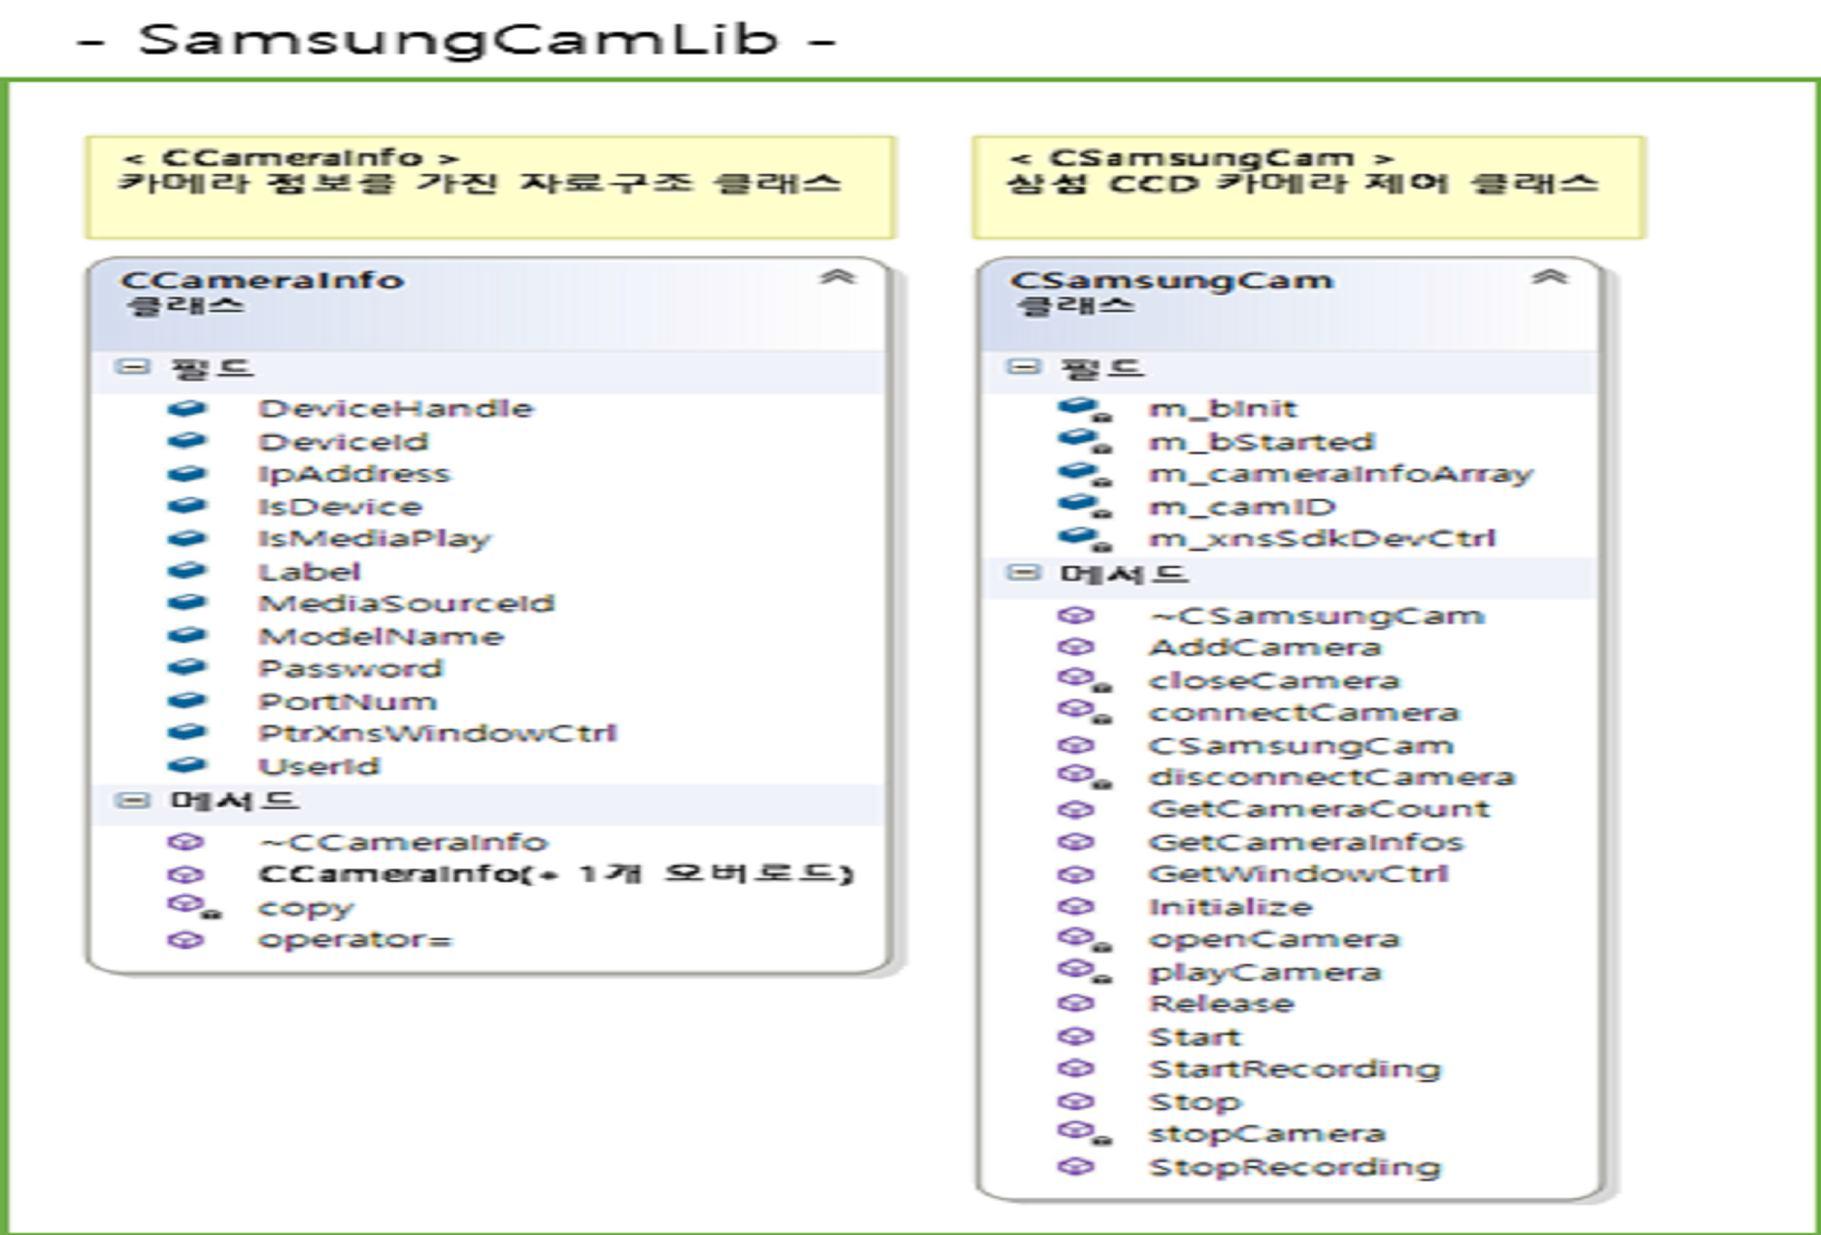Click the private field icon beside m_cameraInfoArray
Screen dimensions: 1821x1235
pos(1085,473)
